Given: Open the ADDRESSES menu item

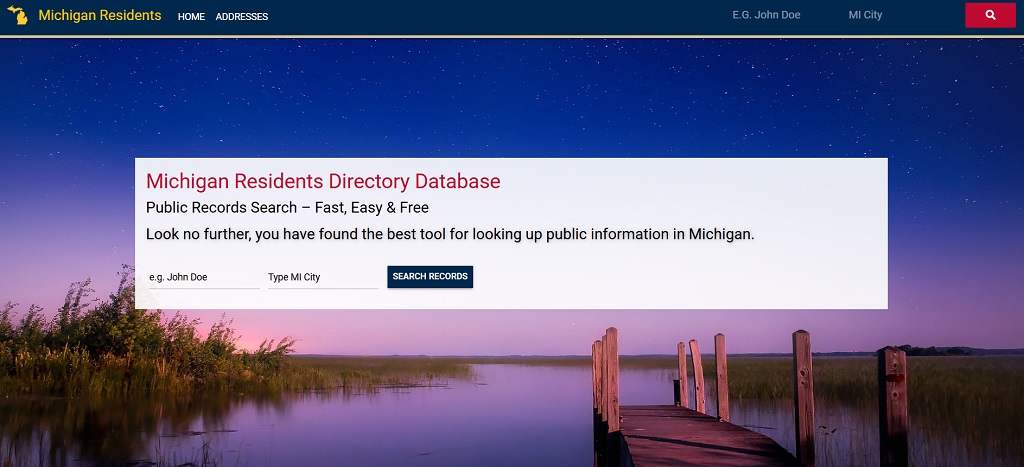Looking at the screenshot, I should click(242, 17).
